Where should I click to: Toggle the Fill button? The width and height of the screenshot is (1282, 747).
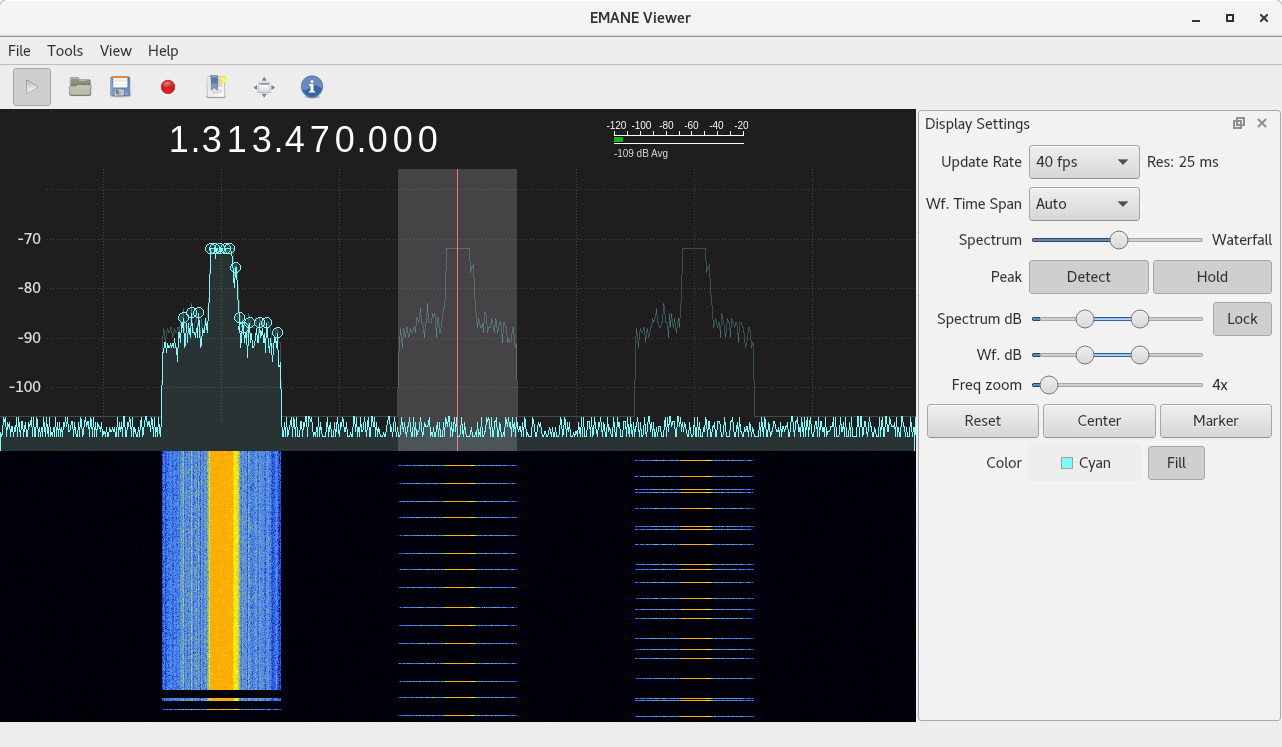[1176, 463]
